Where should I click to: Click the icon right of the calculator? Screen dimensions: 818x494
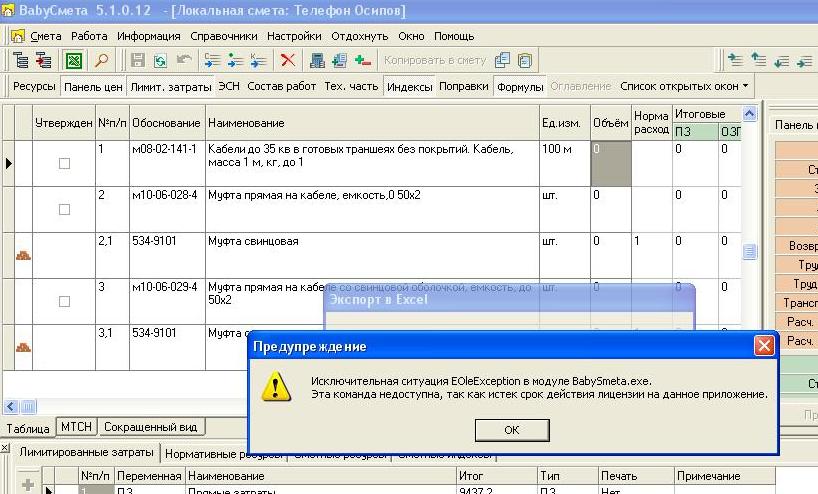(x=340, y=61)
